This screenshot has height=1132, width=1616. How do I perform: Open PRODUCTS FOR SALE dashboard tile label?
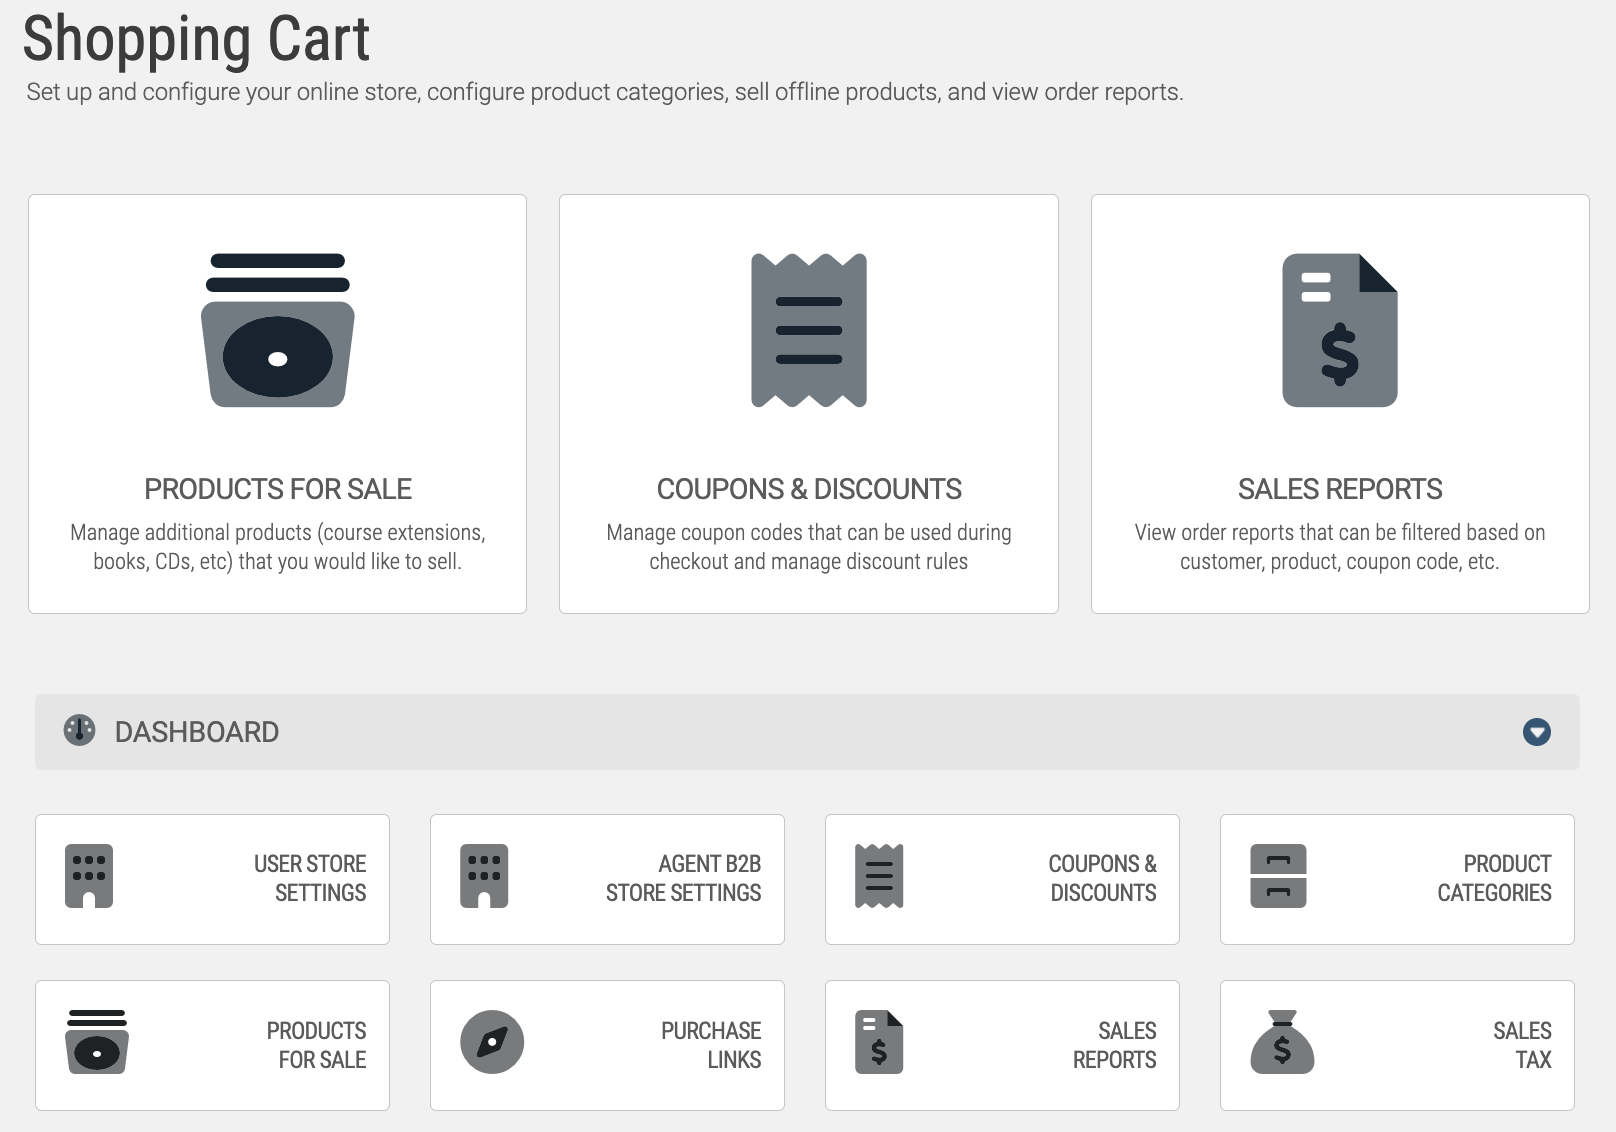[x=316, y=1045]
